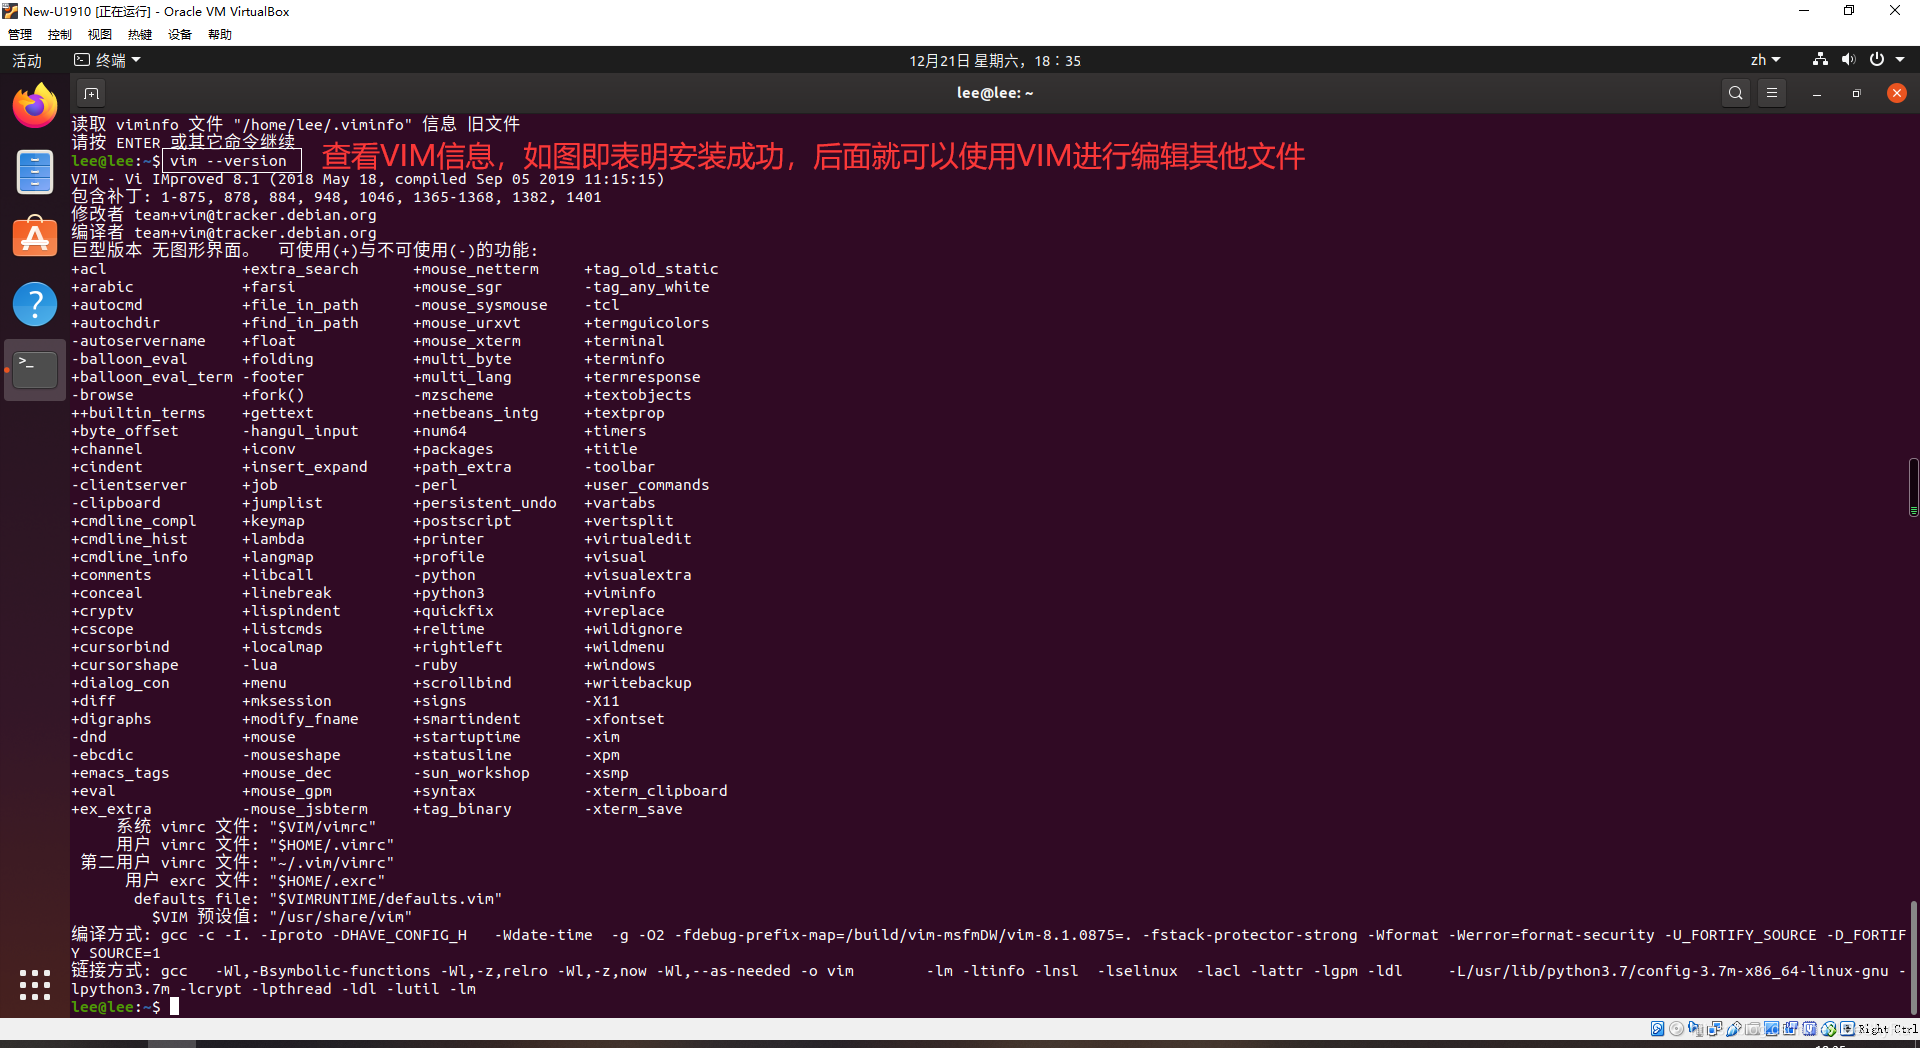Image resolution: width=1920 pixels, height=1048 pixels.
Task: Click VirtualBox display status icon
Action: pos(1771,1029)
